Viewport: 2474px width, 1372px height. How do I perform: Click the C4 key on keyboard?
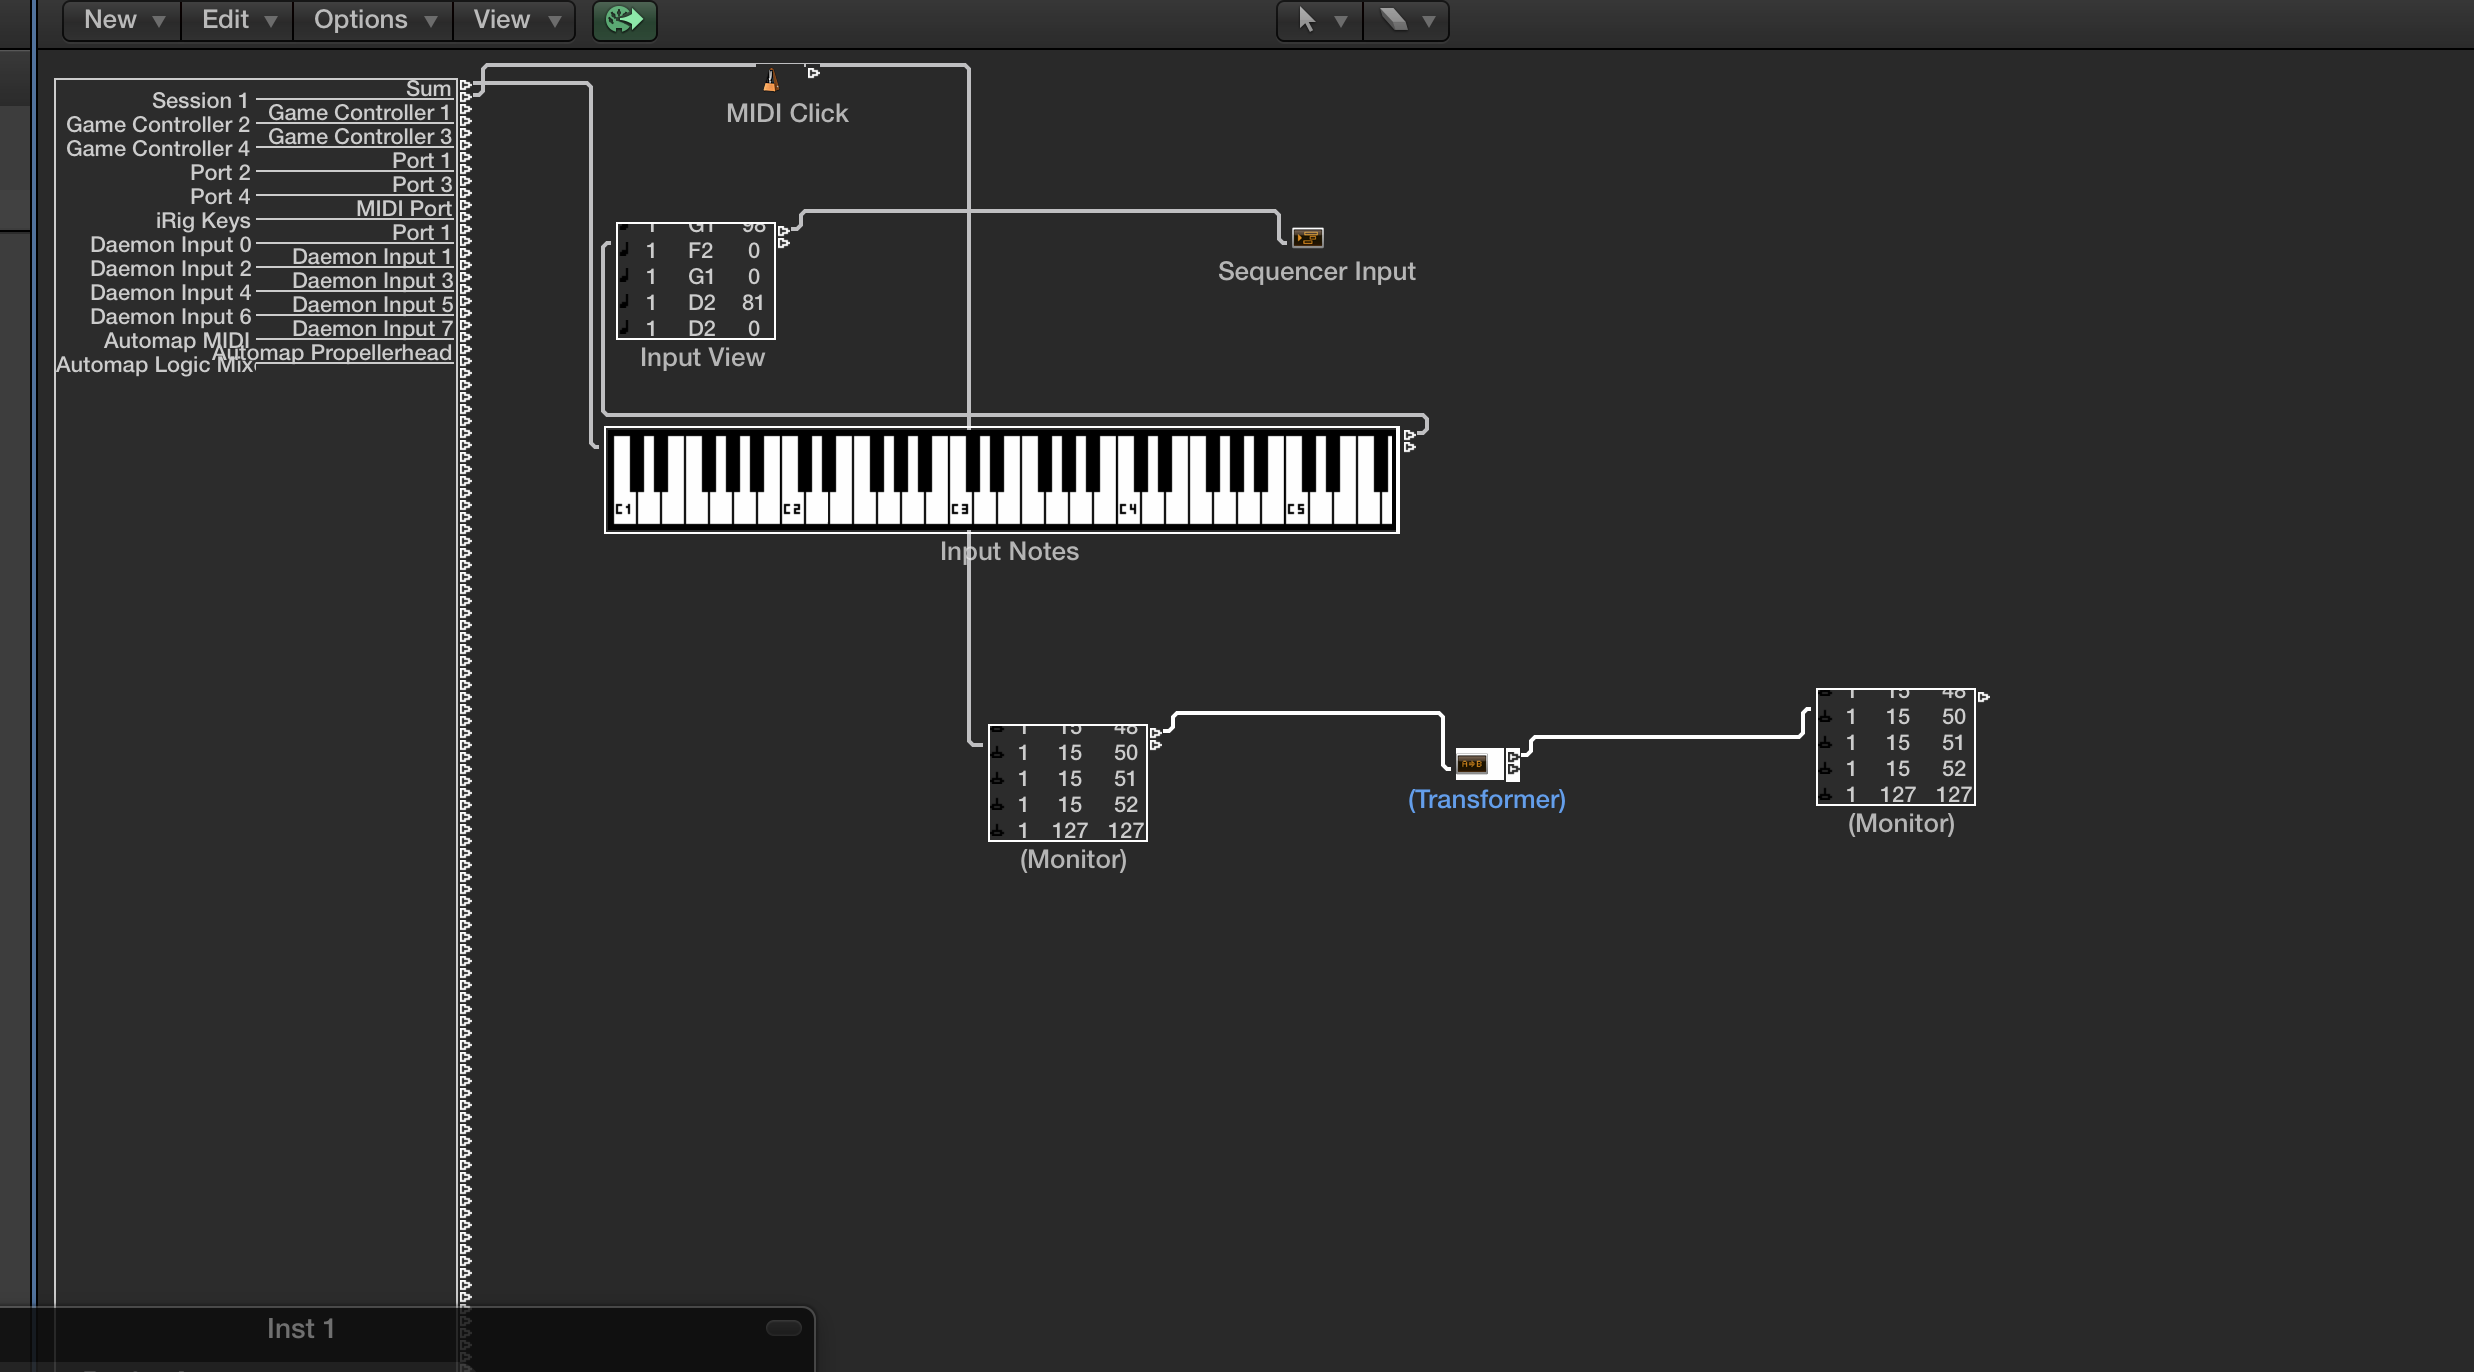pyautogui.click(x=1127, y=507)
